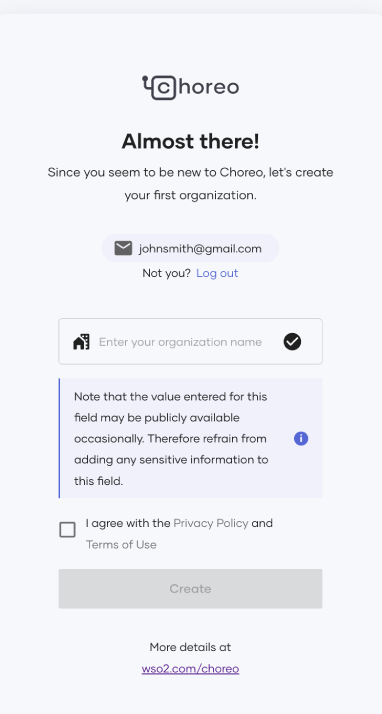Open the Privacy Policy link
The height and width of the screenshot is (714, 382).
pos(211,523)
